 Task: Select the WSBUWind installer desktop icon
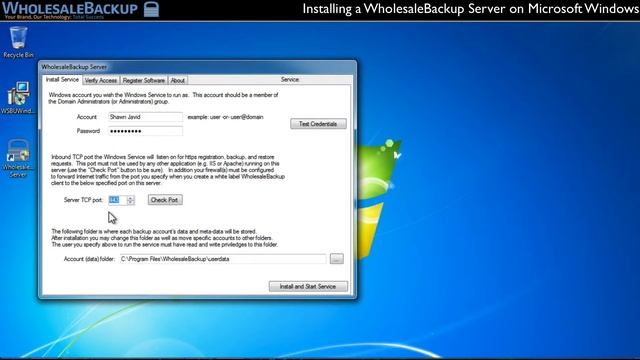(18, 97)
